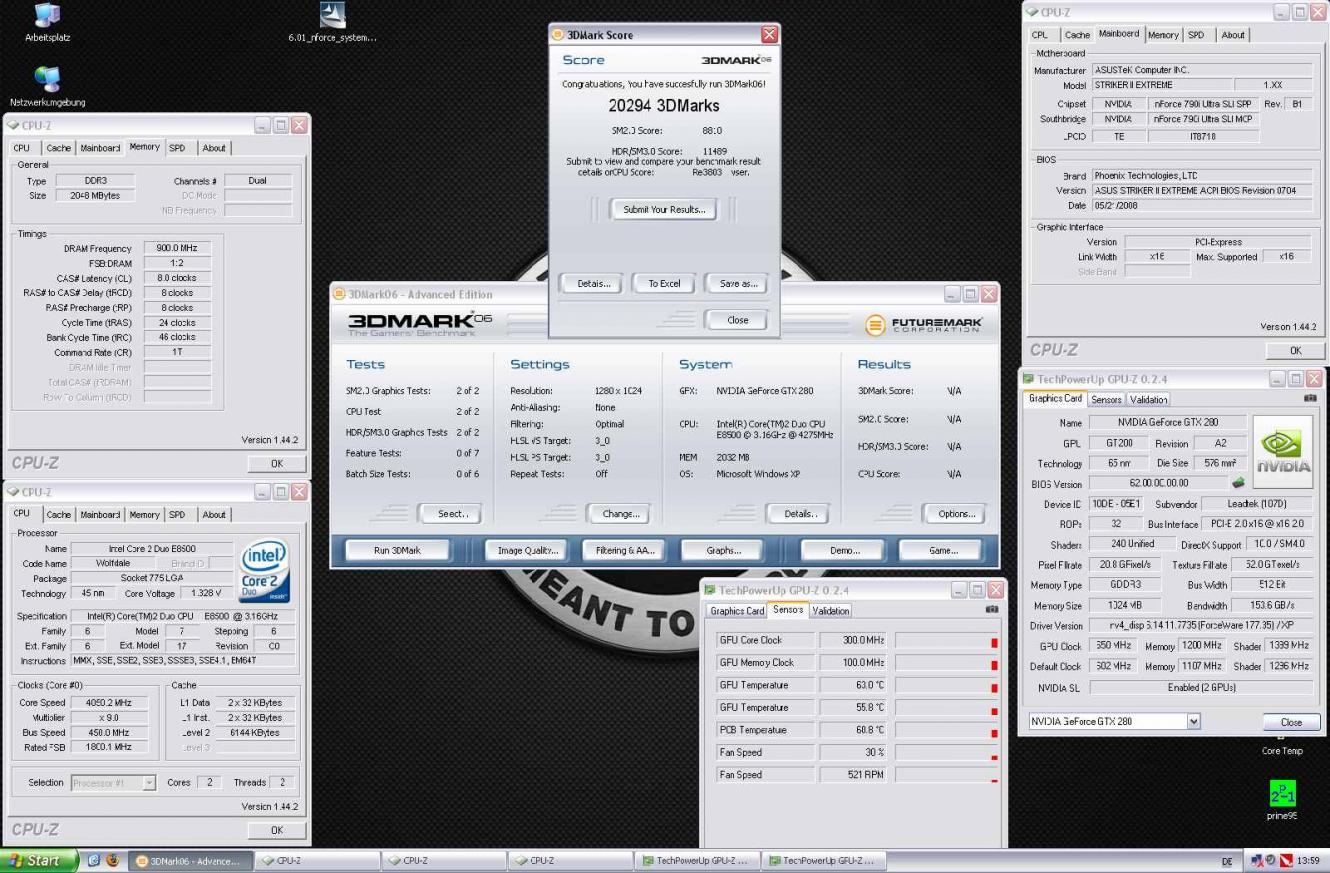
Task: Open Image Quality in 3DMark06
Action: (528, 550)
